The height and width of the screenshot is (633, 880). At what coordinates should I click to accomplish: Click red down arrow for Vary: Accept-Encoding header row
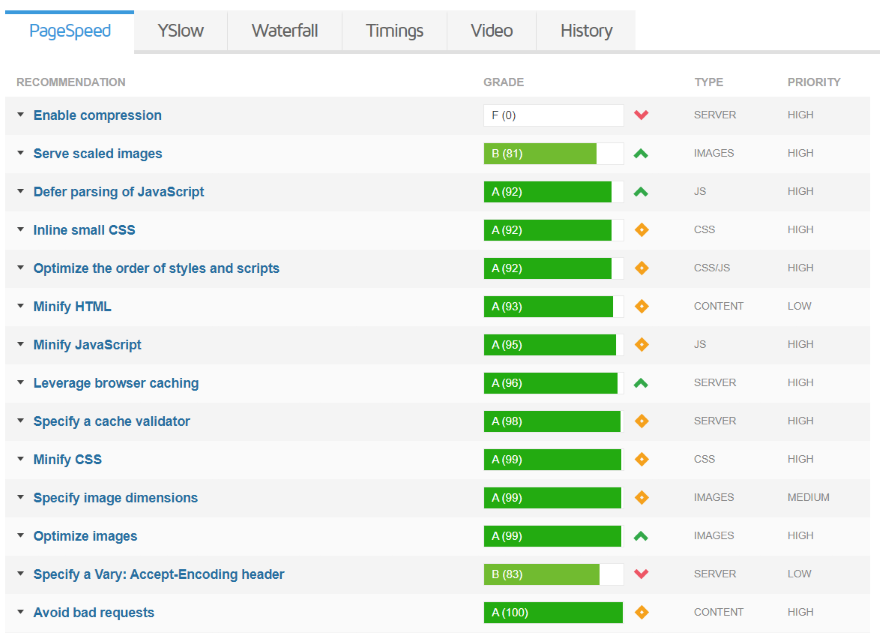click(641, 574)
